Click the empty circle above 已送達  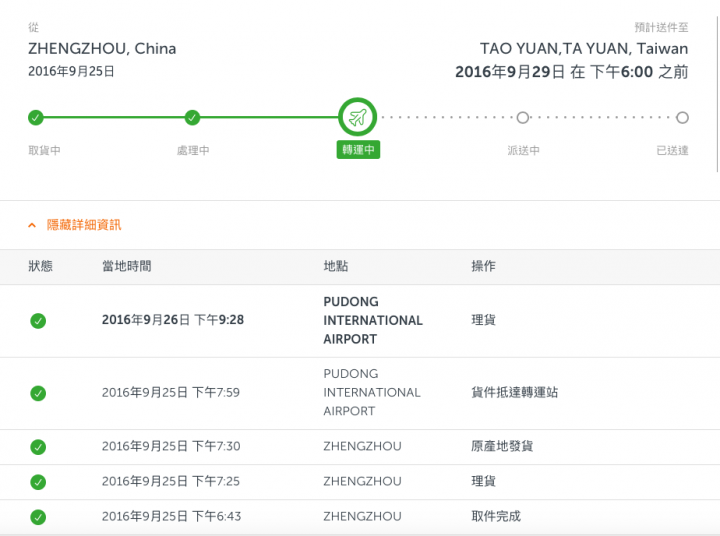[682, 118]
